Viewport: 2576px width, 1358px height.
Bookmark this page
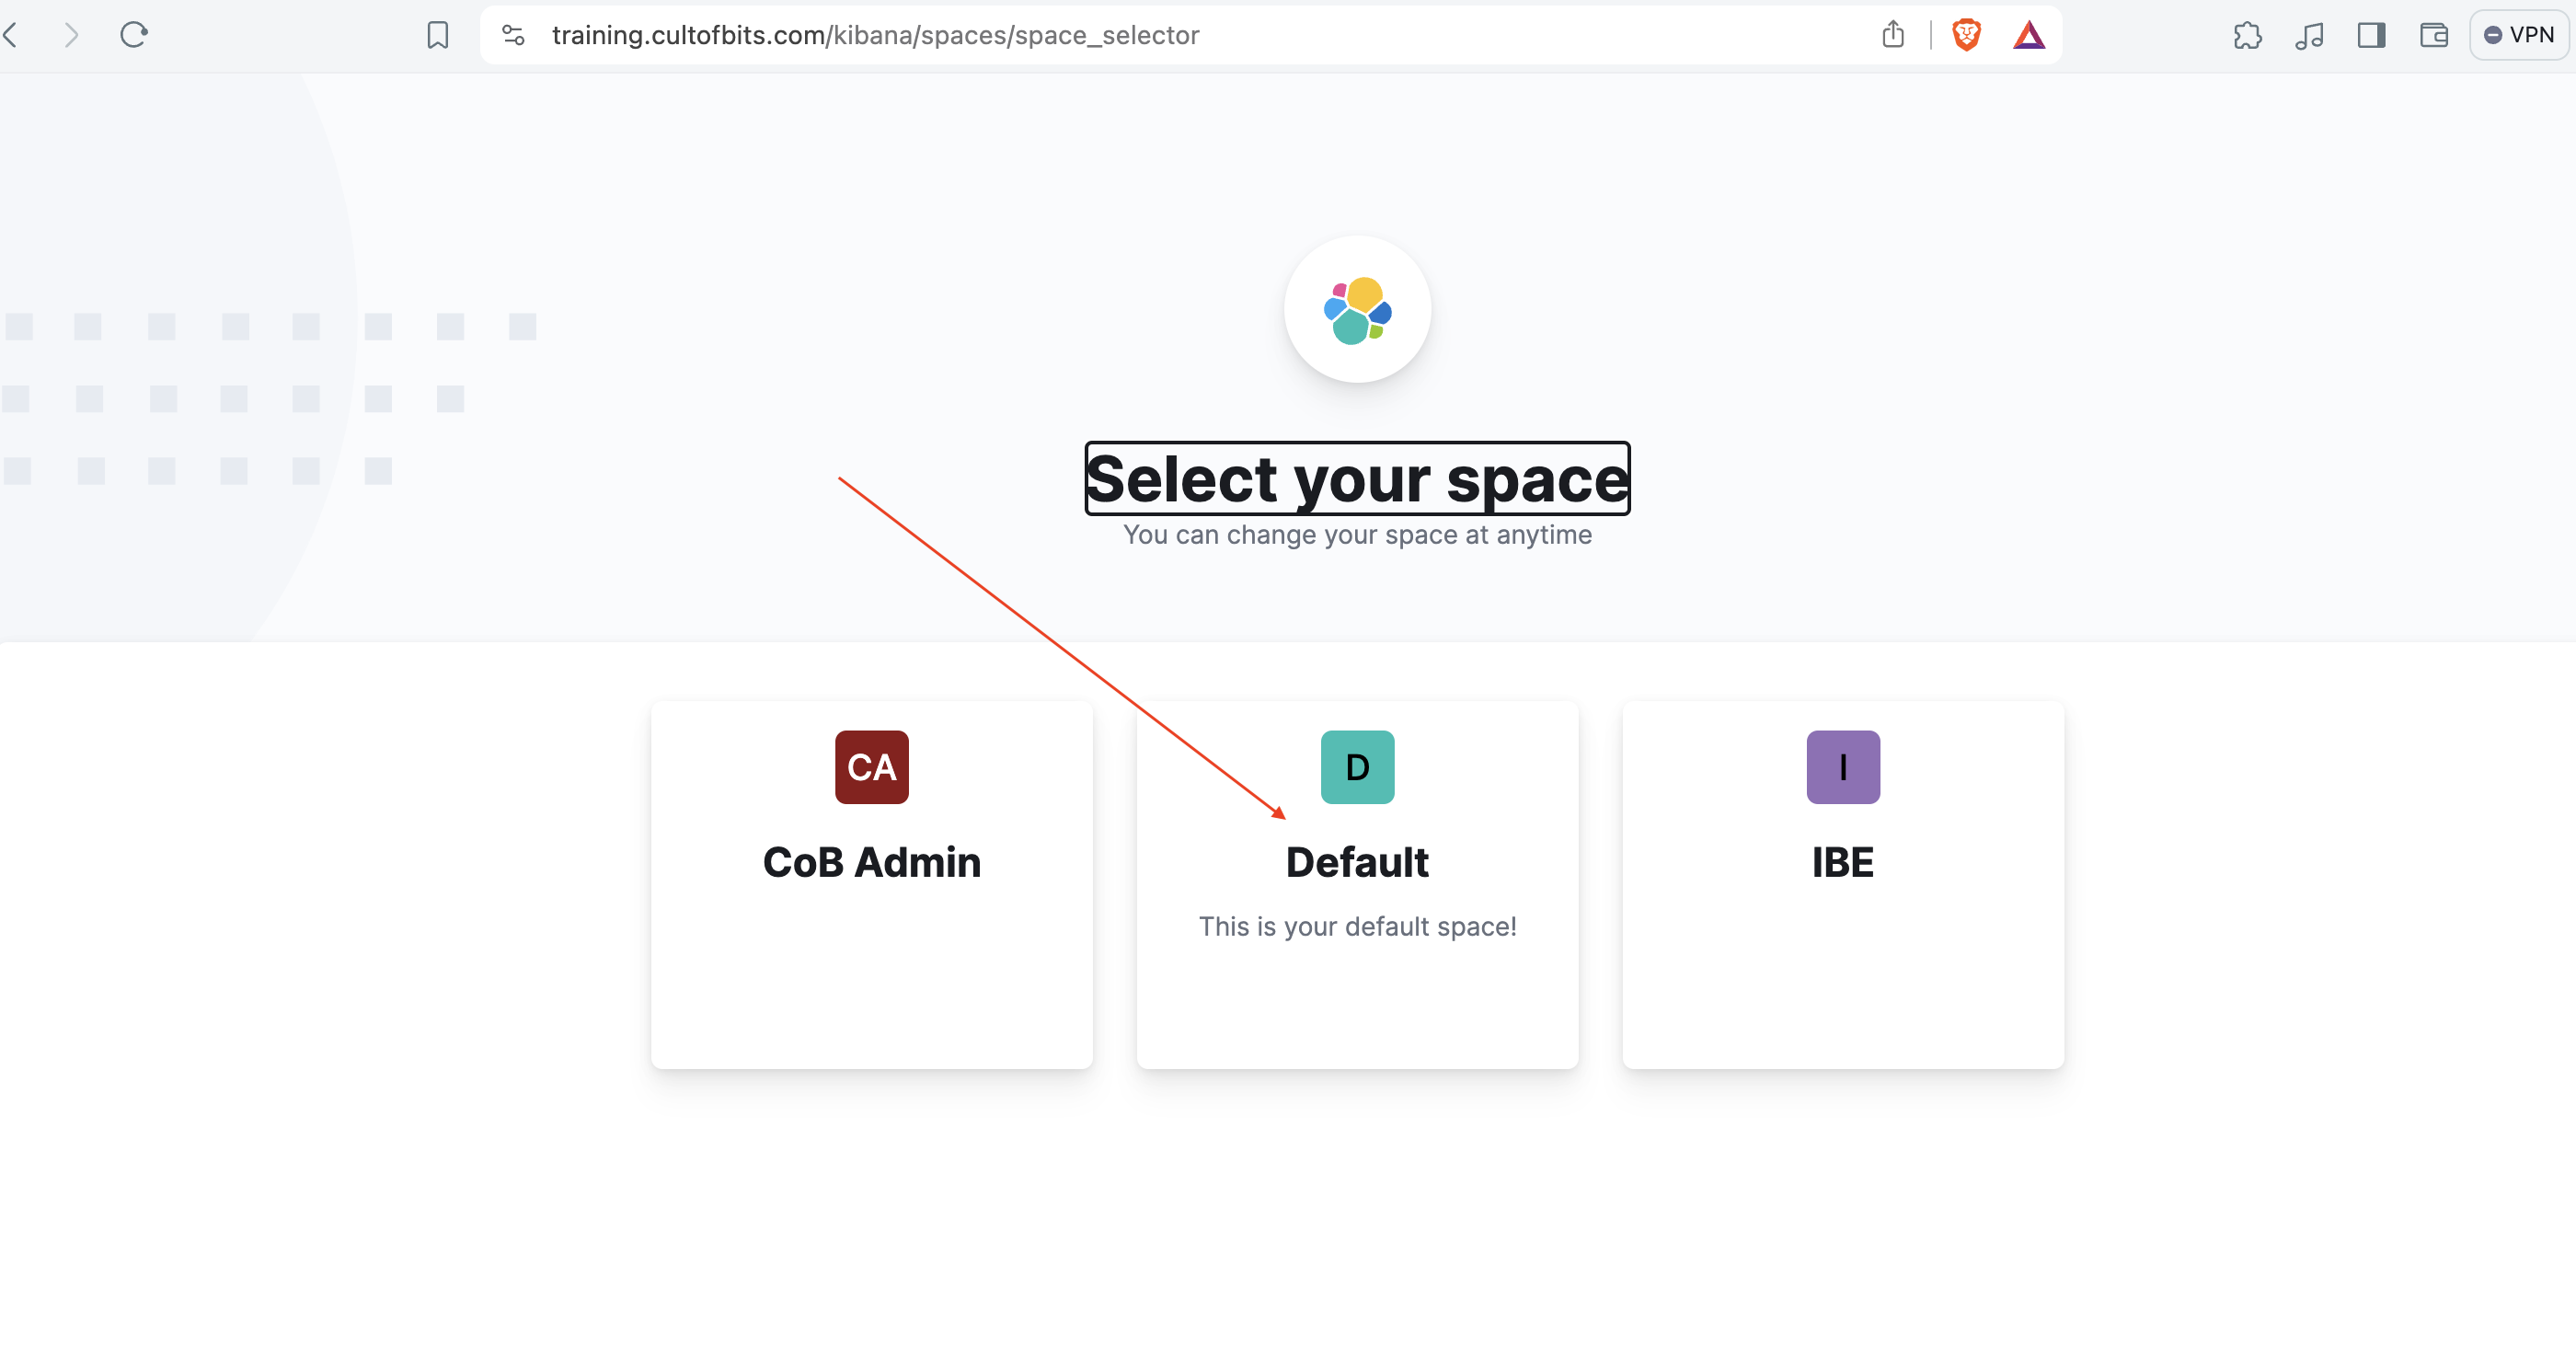click(437, 35)
